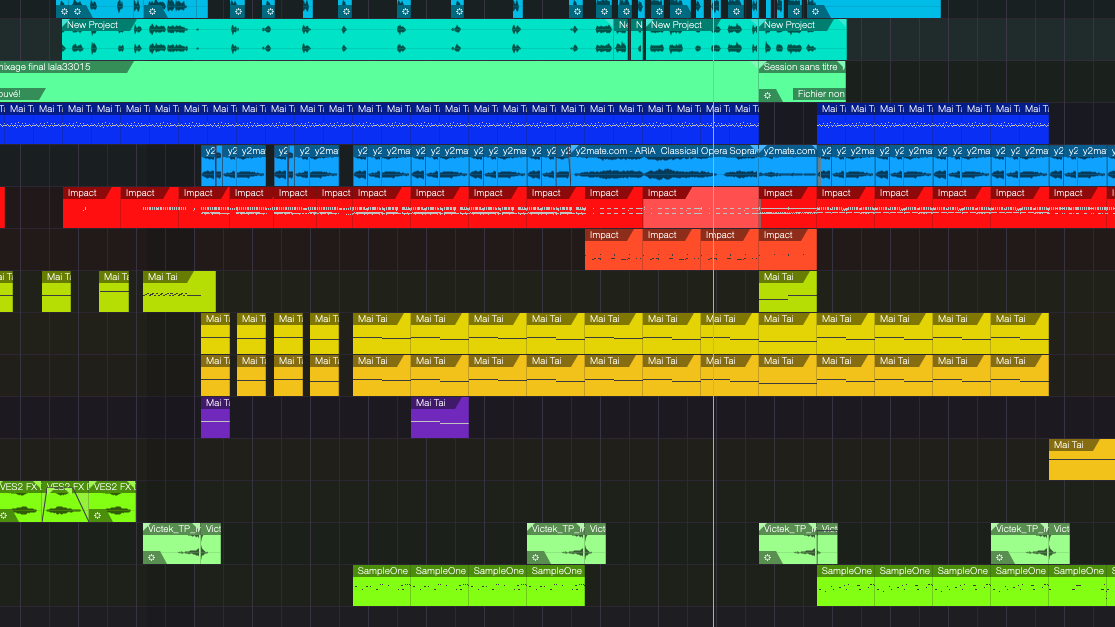Screen dimensions: 1115x627
Task: Select the leftmost purple Mai Tai clip
Action: point(215,418)
